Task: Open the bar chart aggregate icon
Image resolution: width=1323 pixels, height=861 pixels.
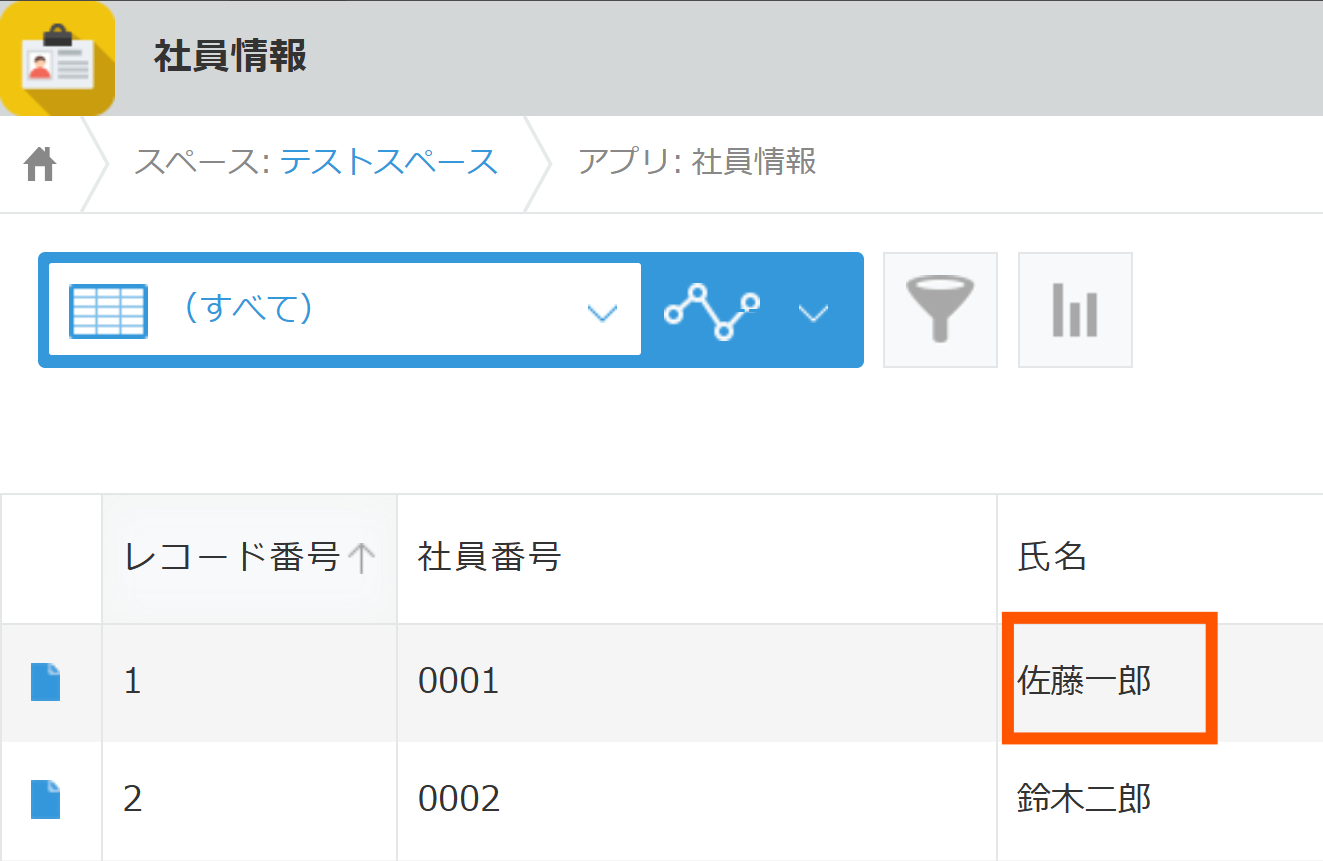Action: point(1075,310)
